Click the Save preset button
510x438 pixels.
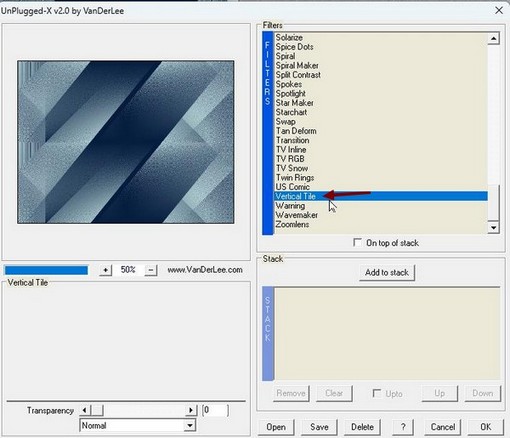tap(319, 427)
